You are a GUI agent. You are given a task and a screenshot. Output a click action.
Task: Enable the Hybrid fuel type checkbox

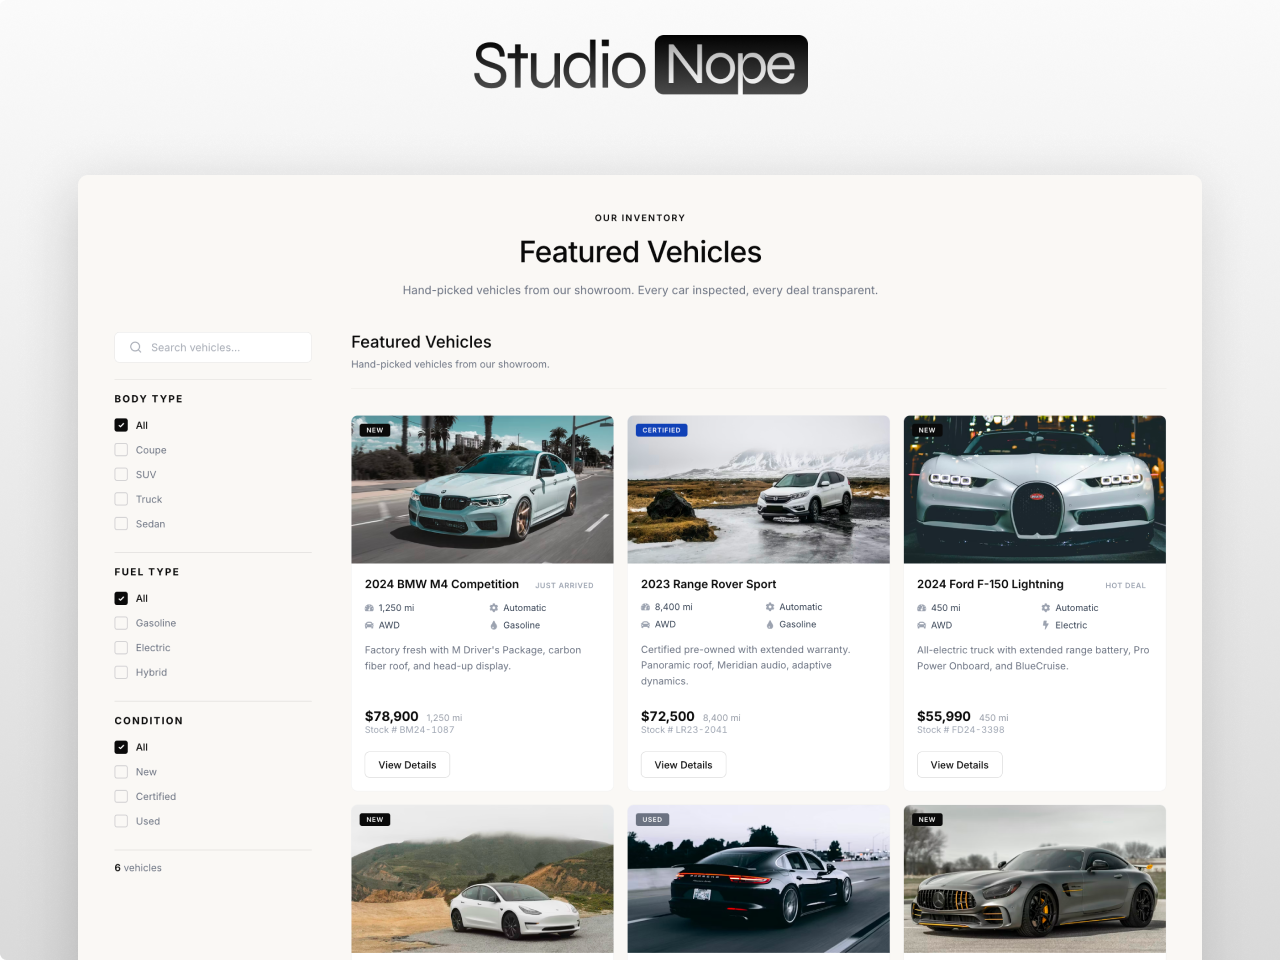tap(120, 672)
